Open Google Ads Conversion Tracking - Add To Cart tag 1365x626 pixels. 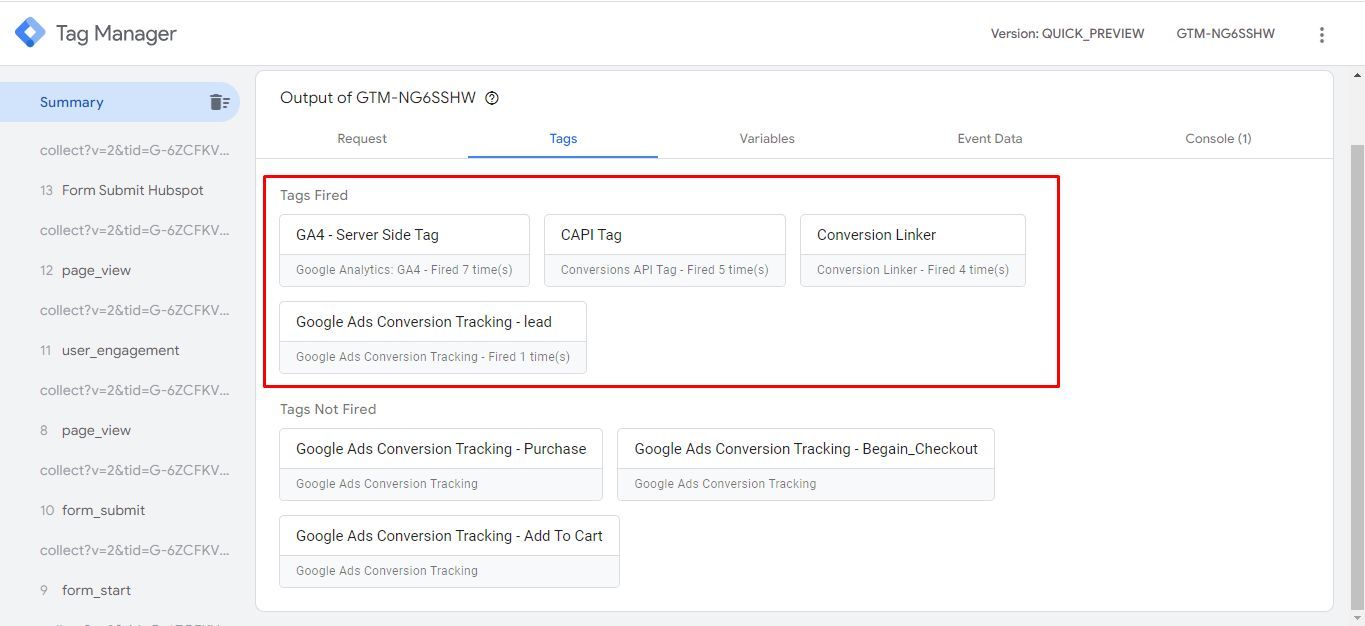coord(449,551)
